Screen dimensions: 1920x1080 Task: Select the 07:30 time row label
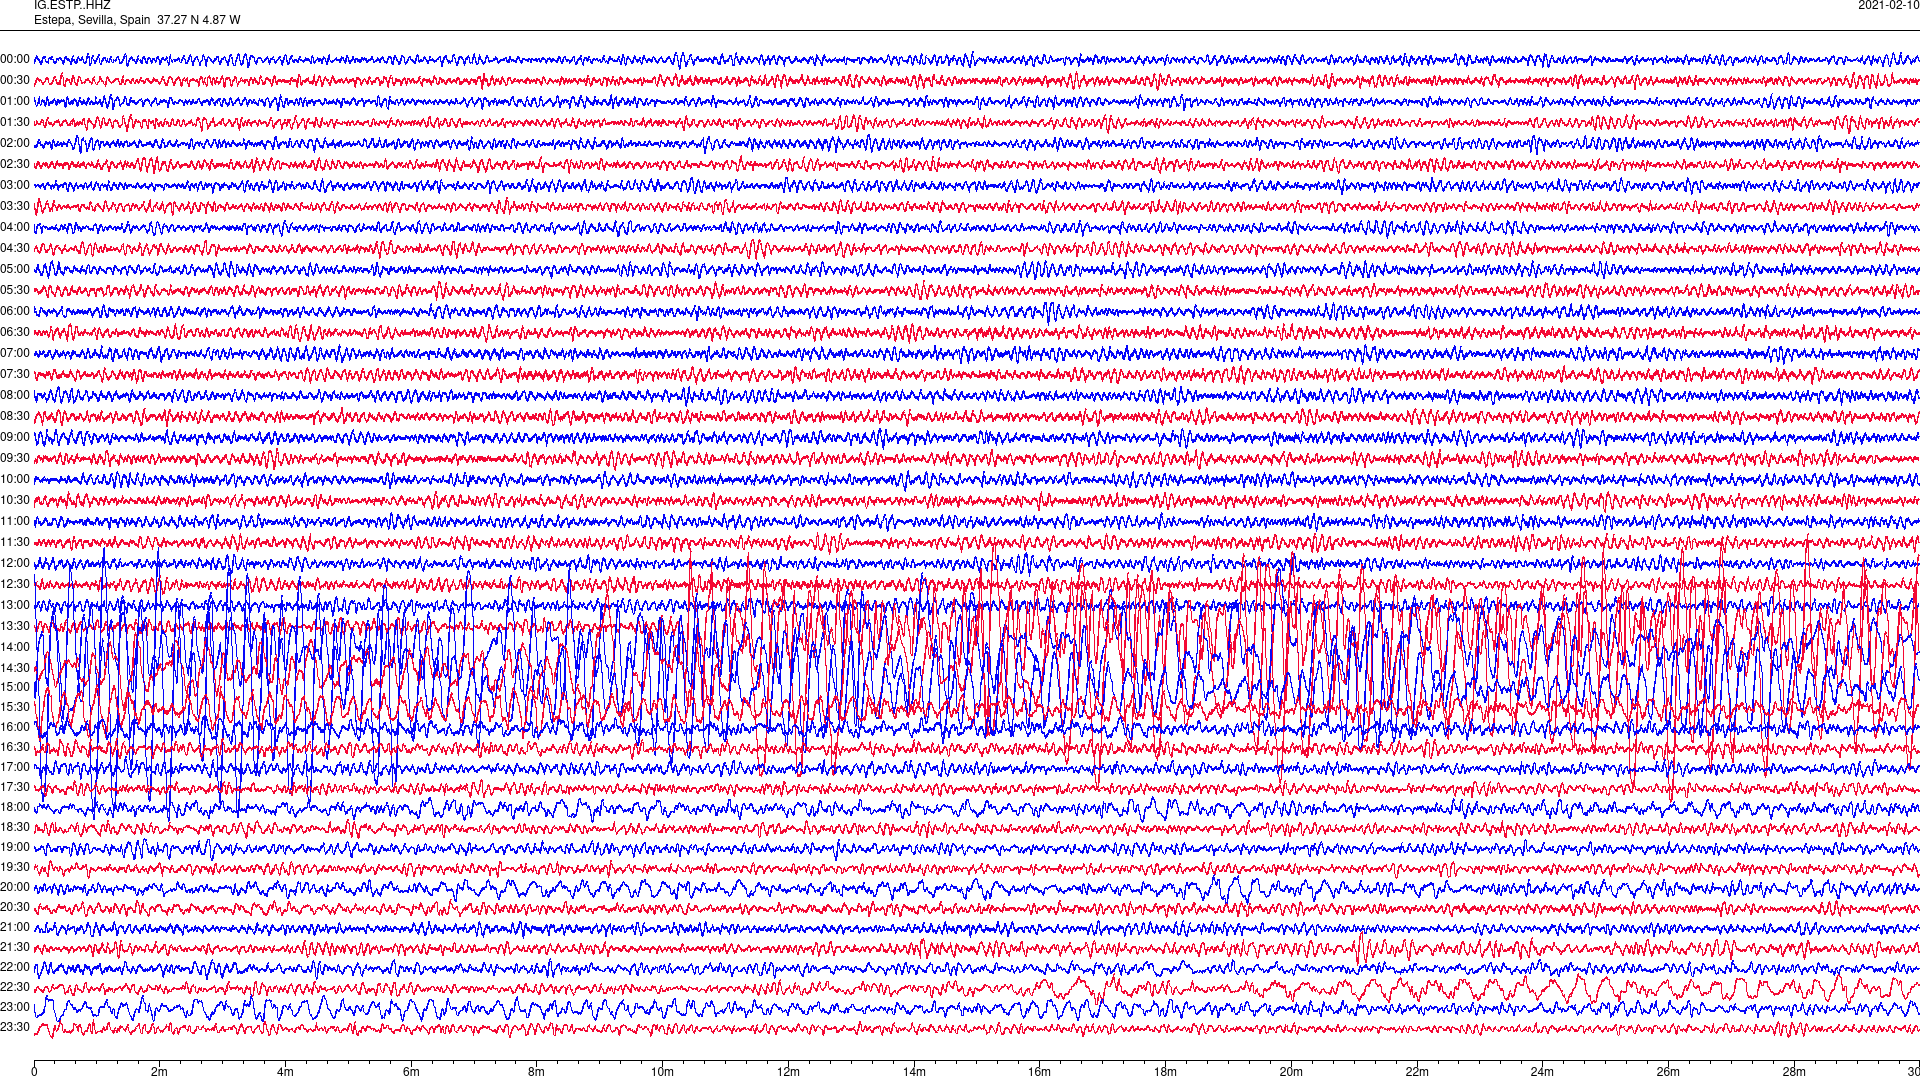15,374
